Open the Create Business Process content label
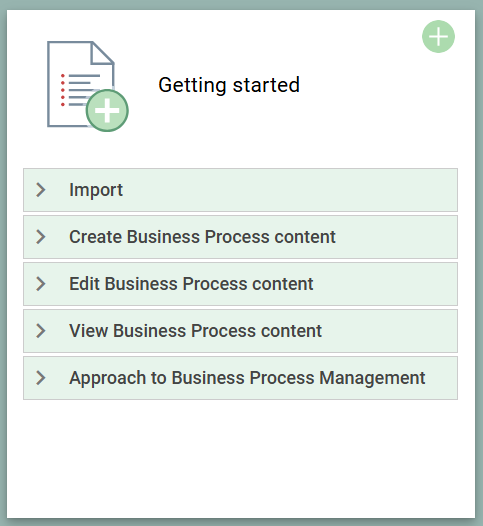The image size is (483, 526). coord(202,237)
